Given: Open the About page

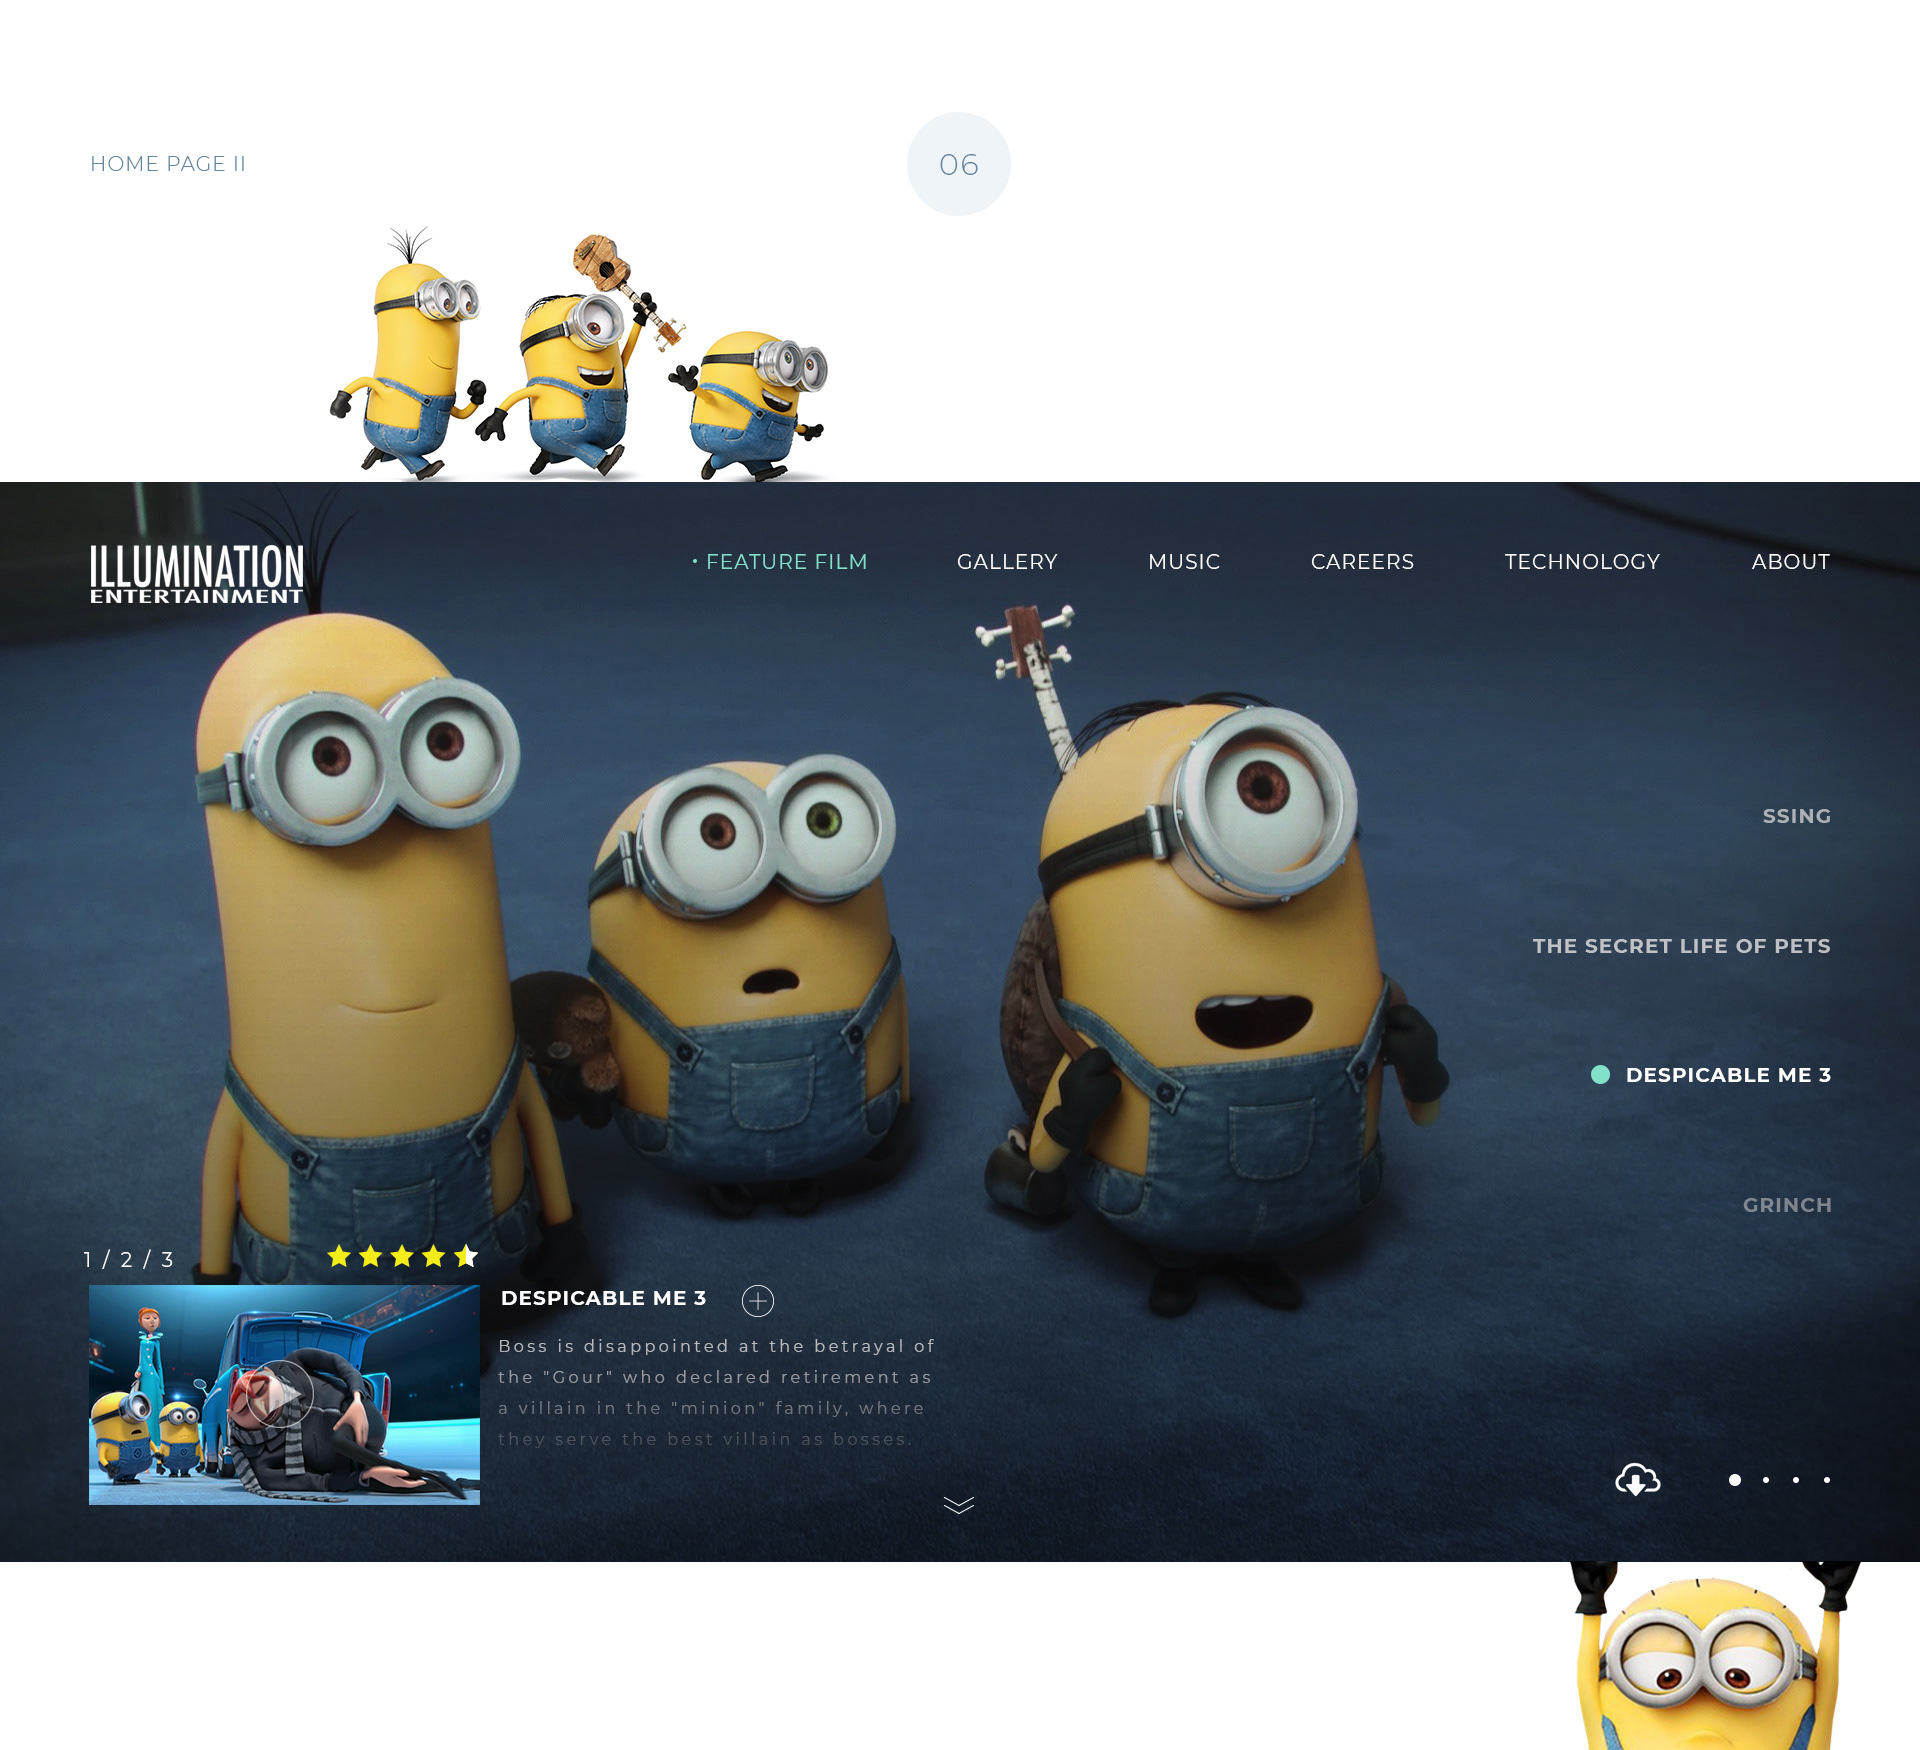Looking at the screenshot, I should click(1790, 562).
